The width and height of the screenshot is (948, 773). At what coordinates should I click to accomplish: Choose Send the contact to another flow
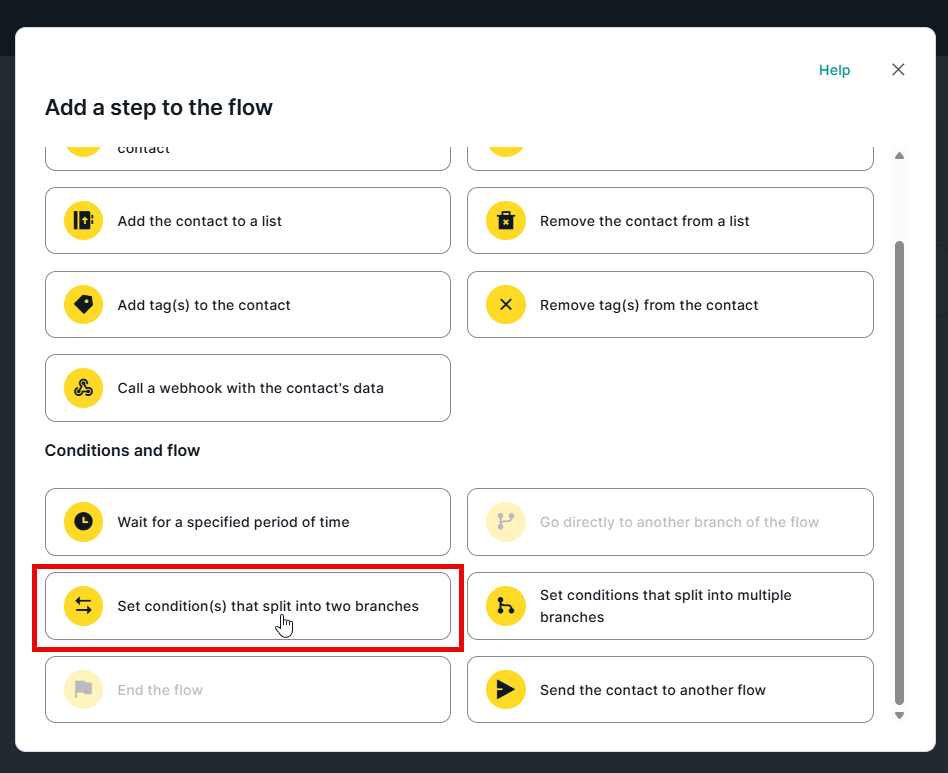pos(670,690)
